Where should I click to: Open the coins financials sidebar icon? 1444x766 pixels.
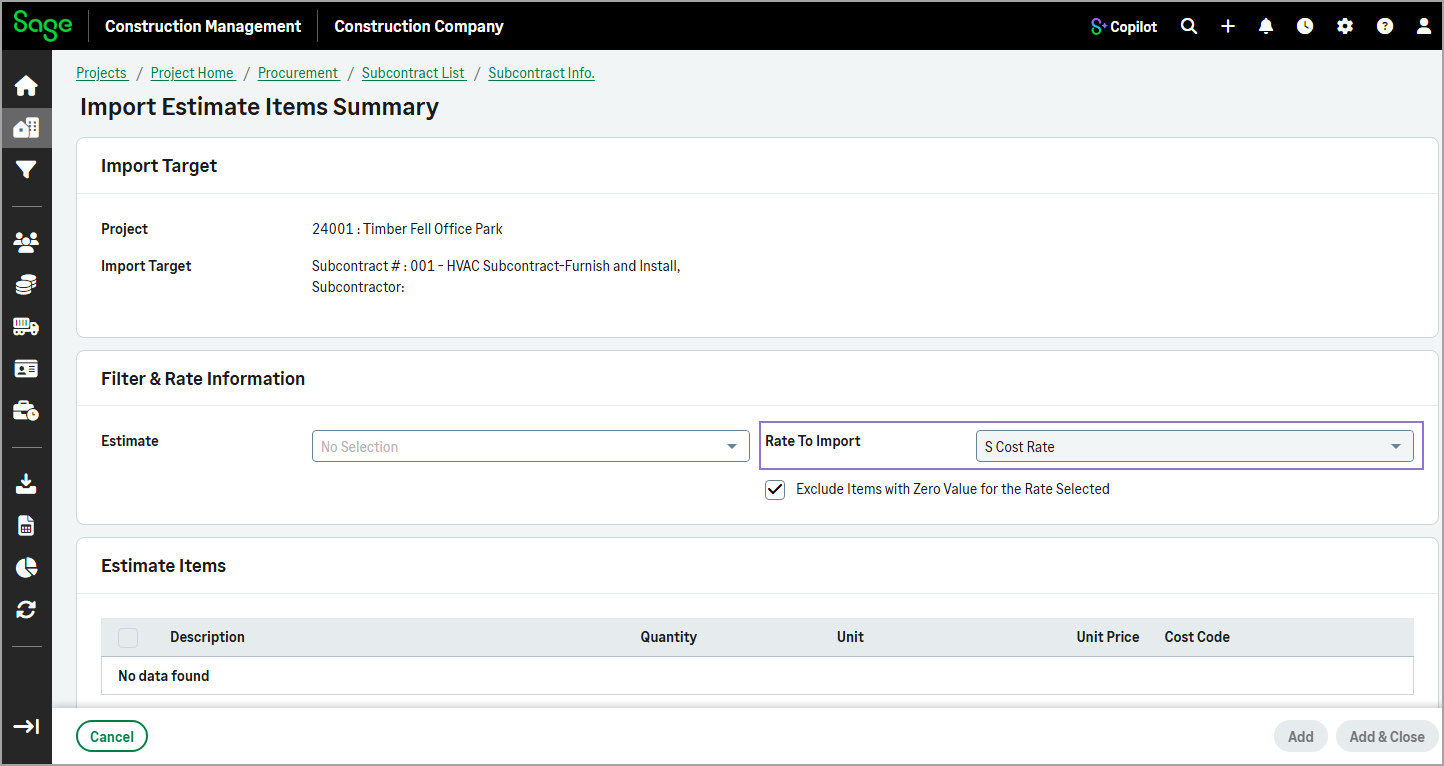point(26,285)
